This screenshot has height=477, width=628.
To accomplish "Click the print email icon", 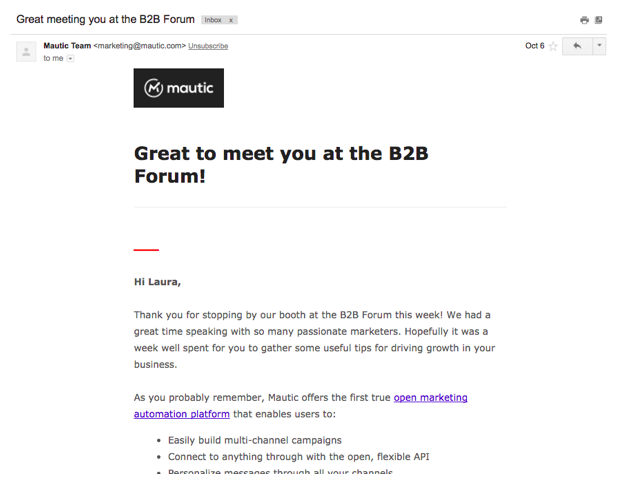I will (584, 20).
